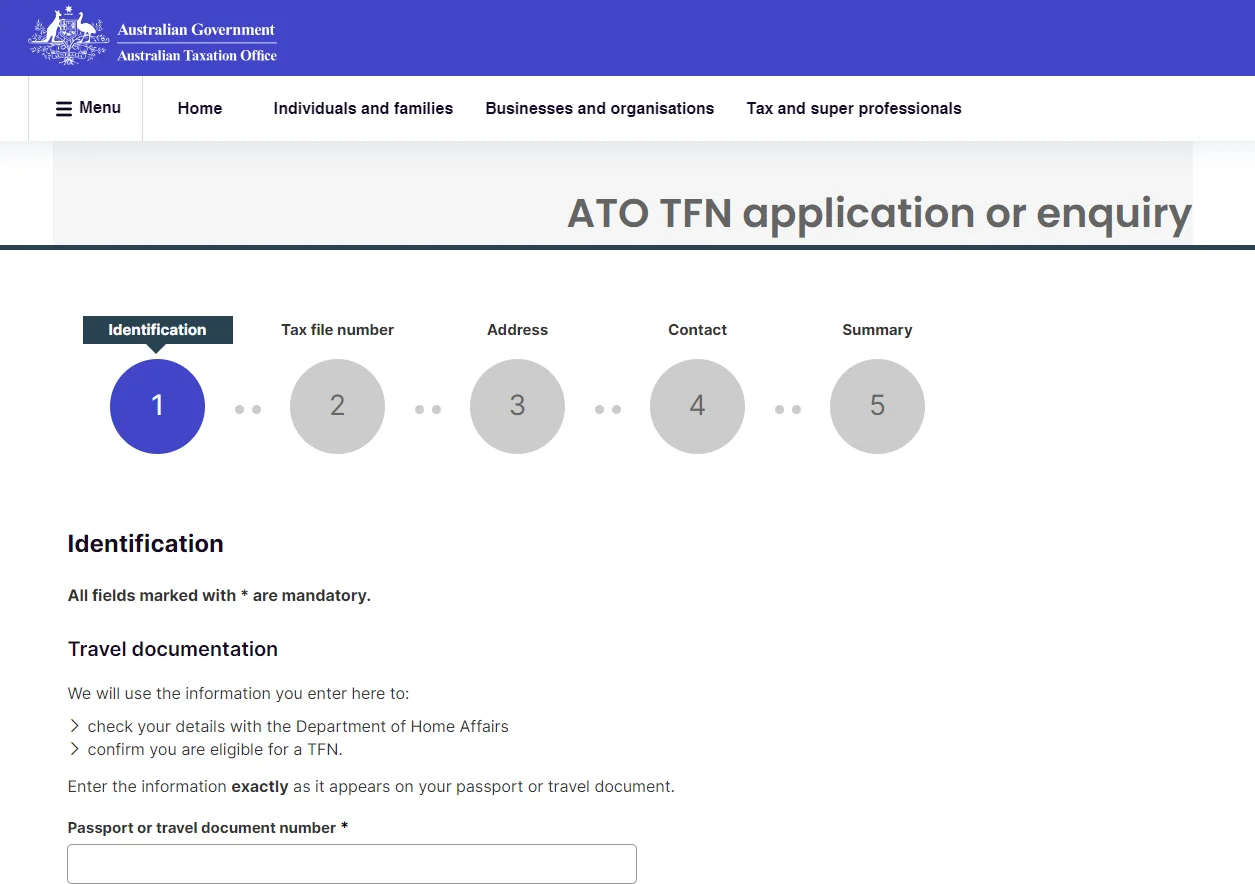
Task: Select step 1 circle in progress tracker
Action: (157, 406)
